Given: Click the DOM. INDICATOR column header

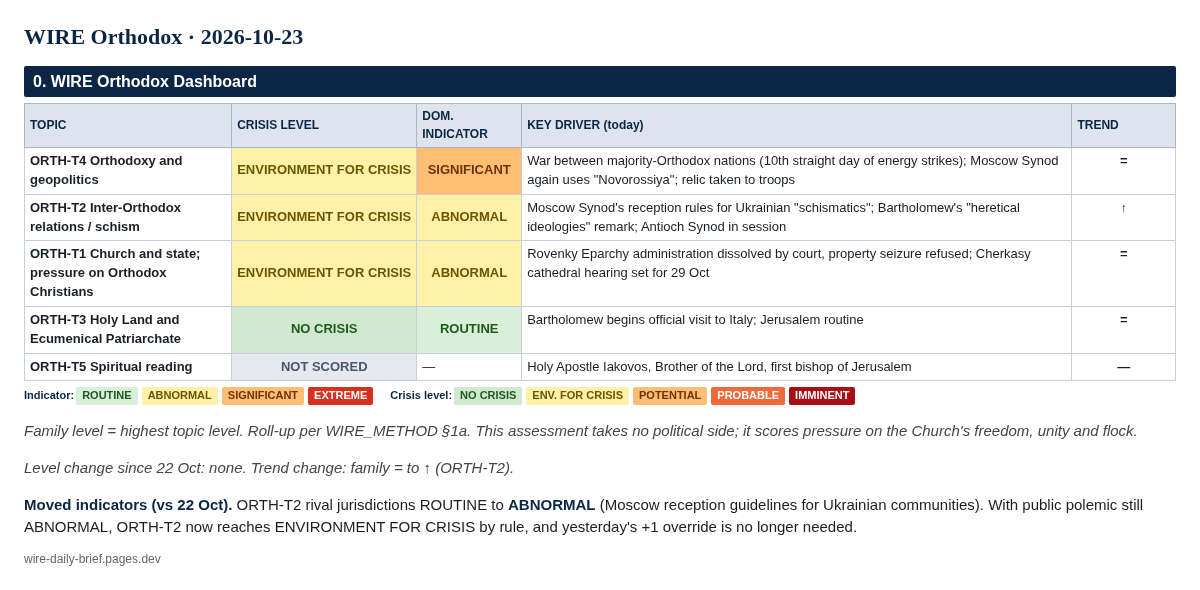Looking at the screenshot, I should tap(469, 125).
